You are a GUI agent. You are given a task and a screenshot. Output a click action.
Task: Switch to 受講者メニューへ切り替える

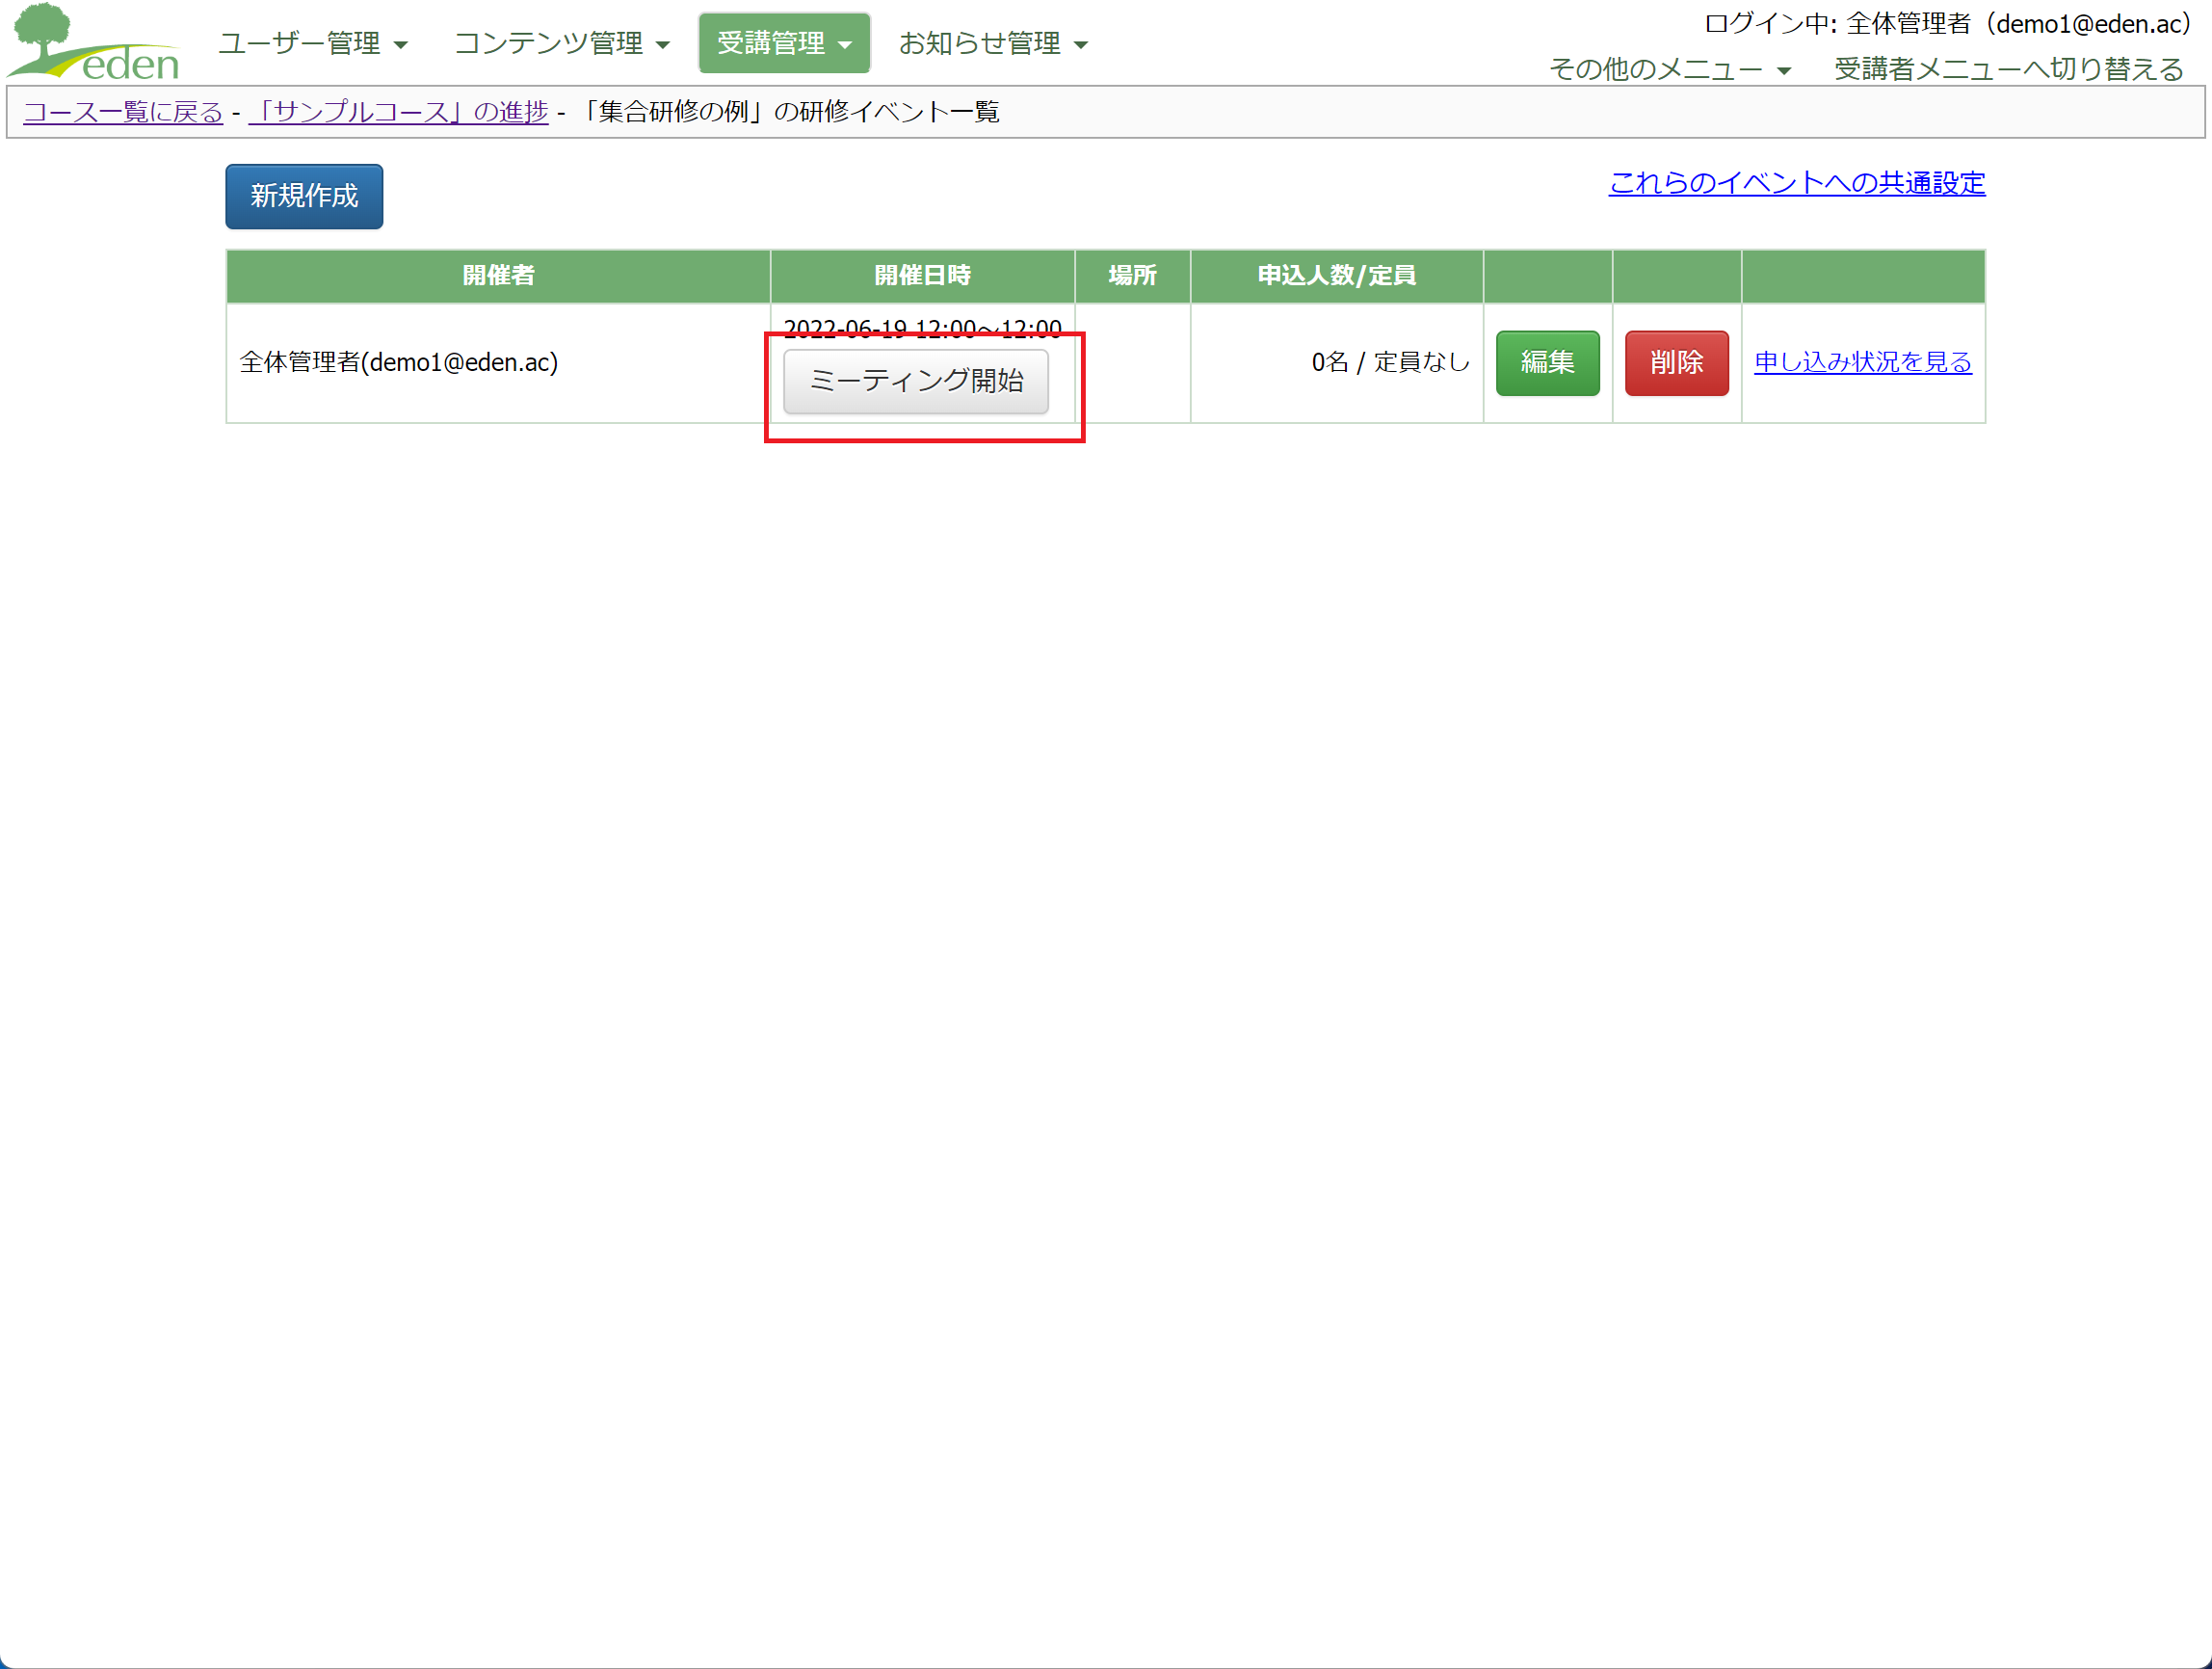(2008, 69)
